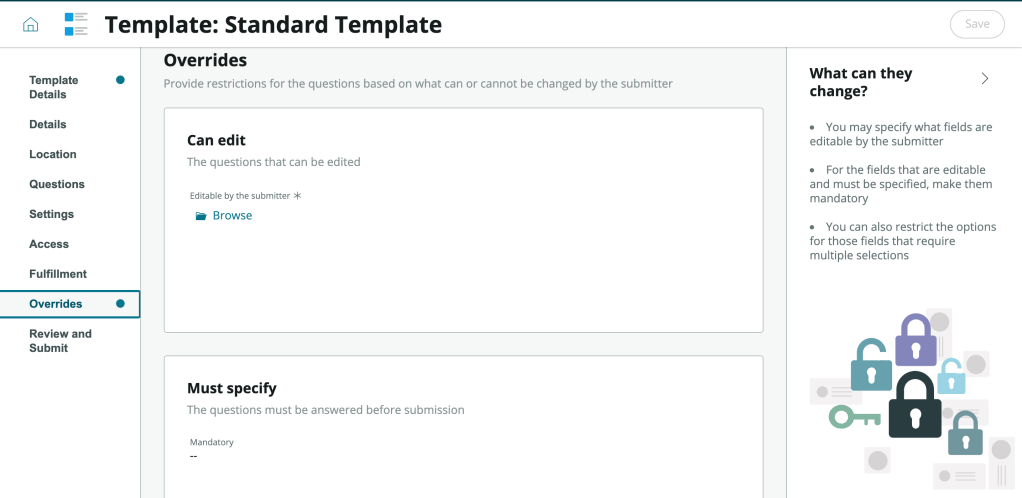Screen dimensions: 1022x498
Task: Navigate to the Location section
Action: 53,154
